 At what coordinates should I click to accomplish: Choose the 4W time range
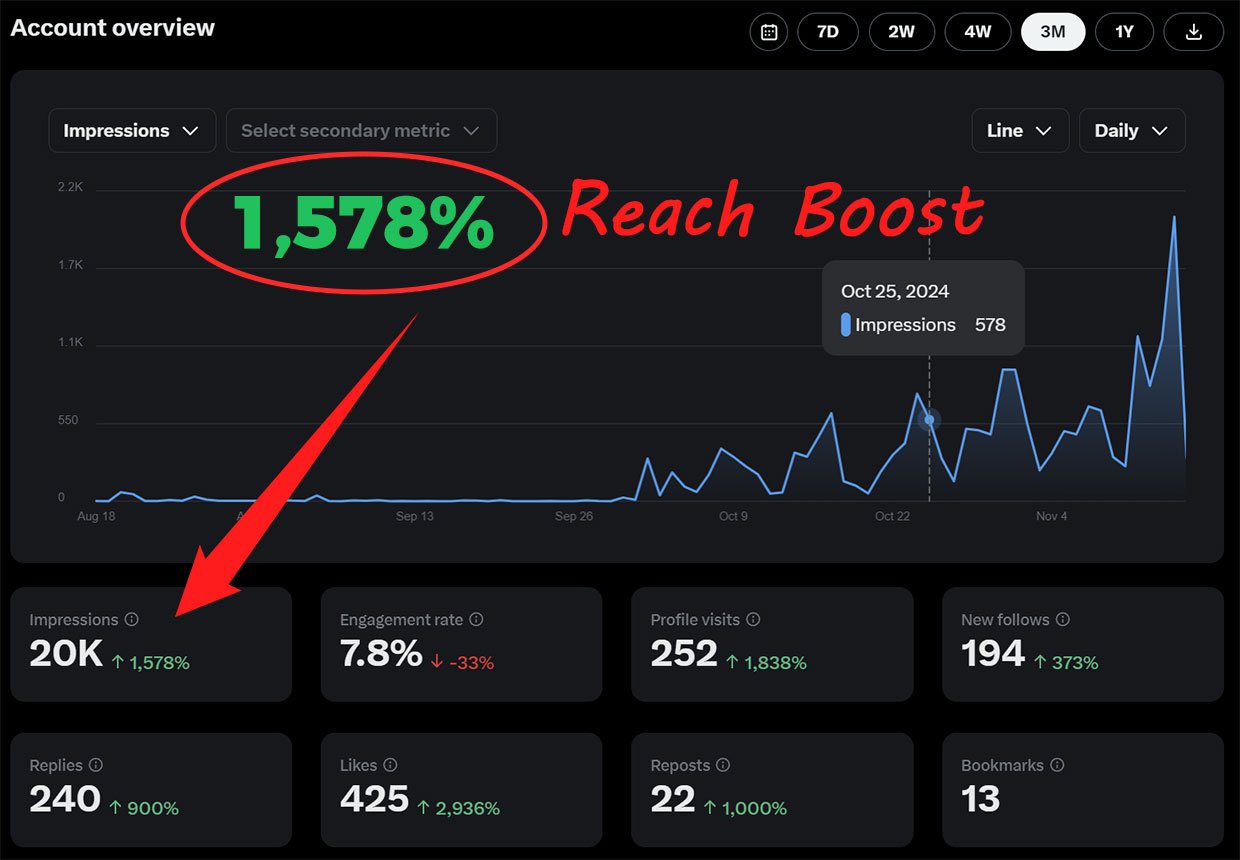tap(977, 32)
